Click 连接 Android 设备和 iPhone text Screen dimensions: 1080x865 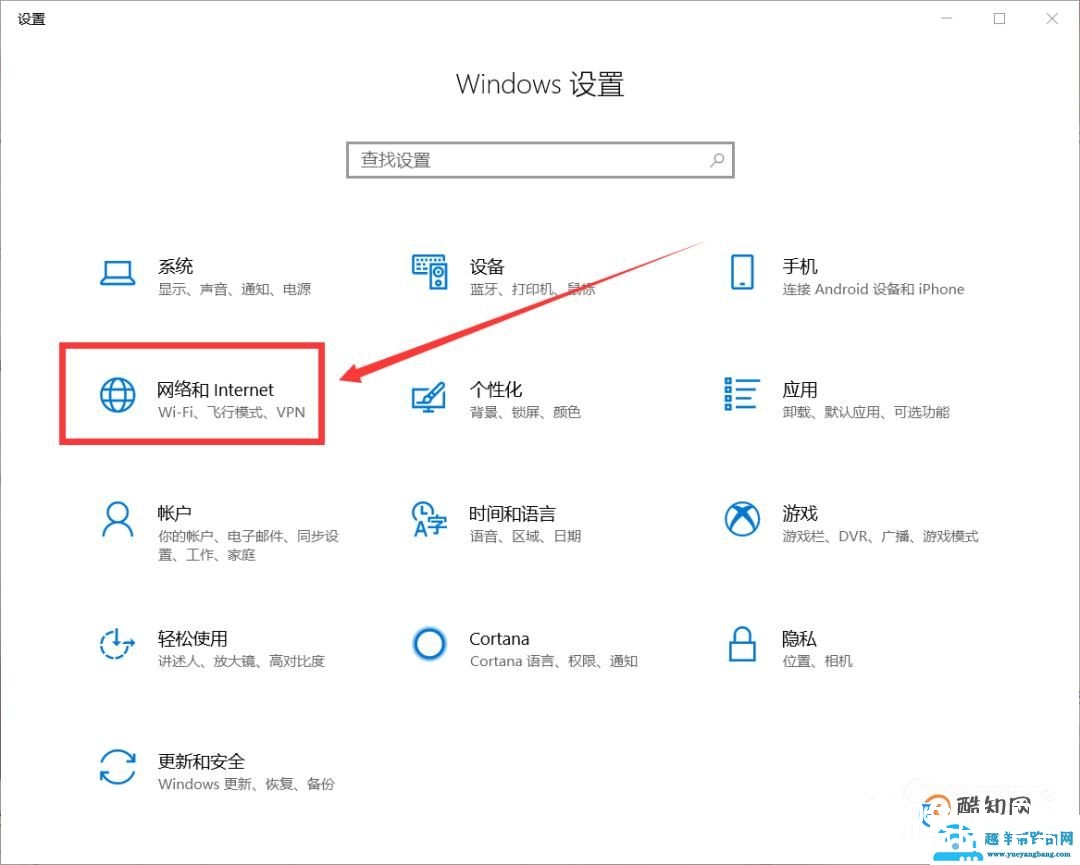(x=873, y=289)
